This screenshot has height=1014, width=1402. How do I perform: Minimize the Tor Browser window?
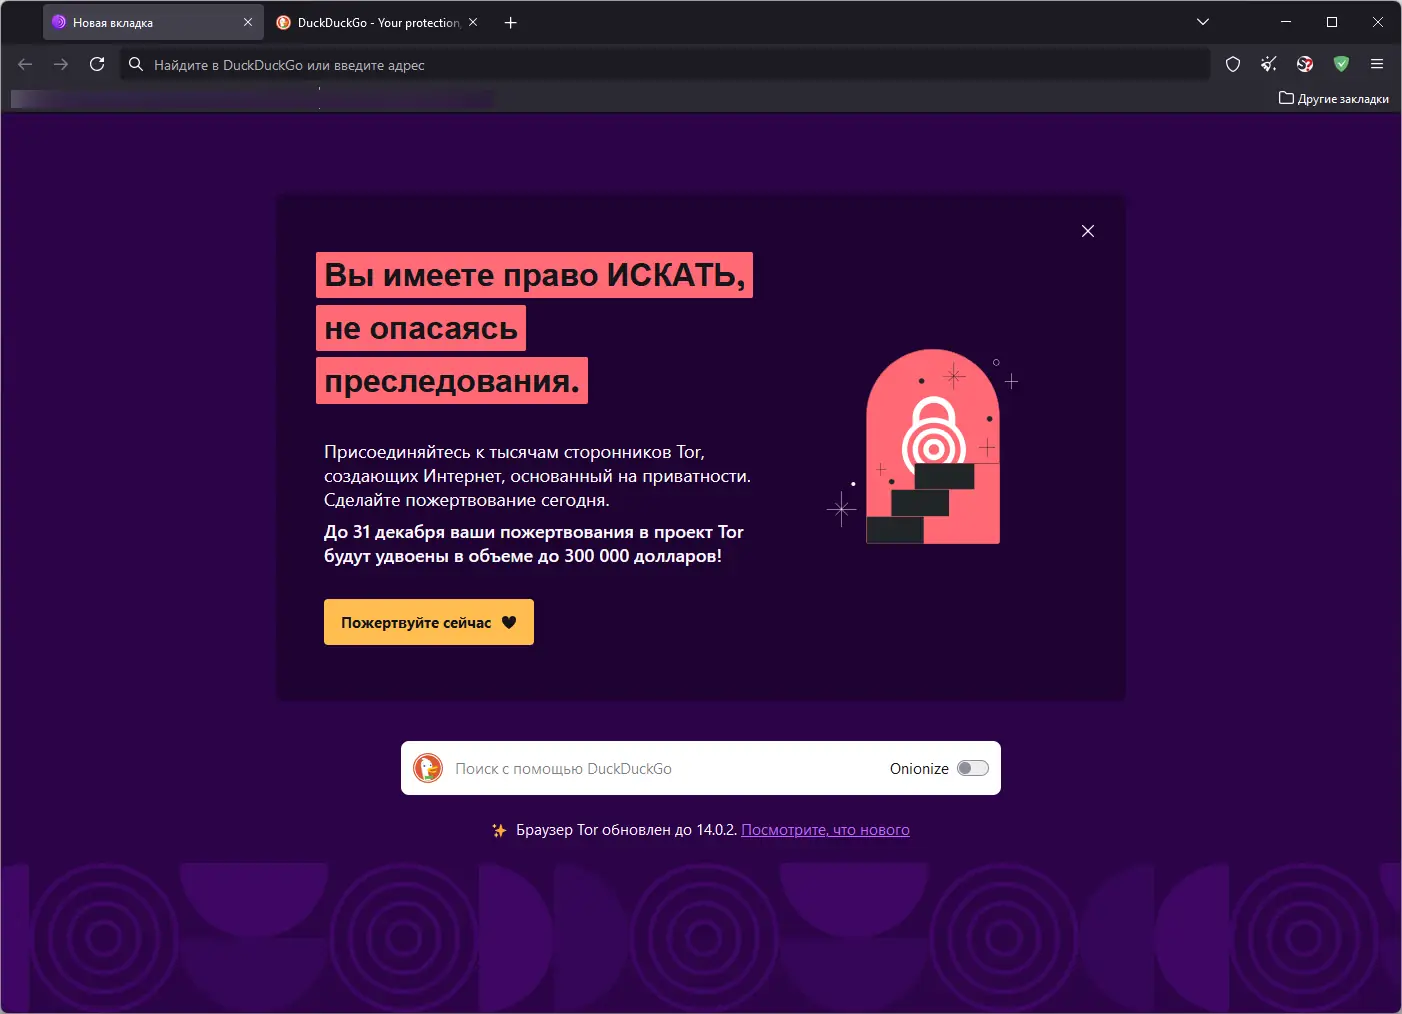coord(1286,22)
